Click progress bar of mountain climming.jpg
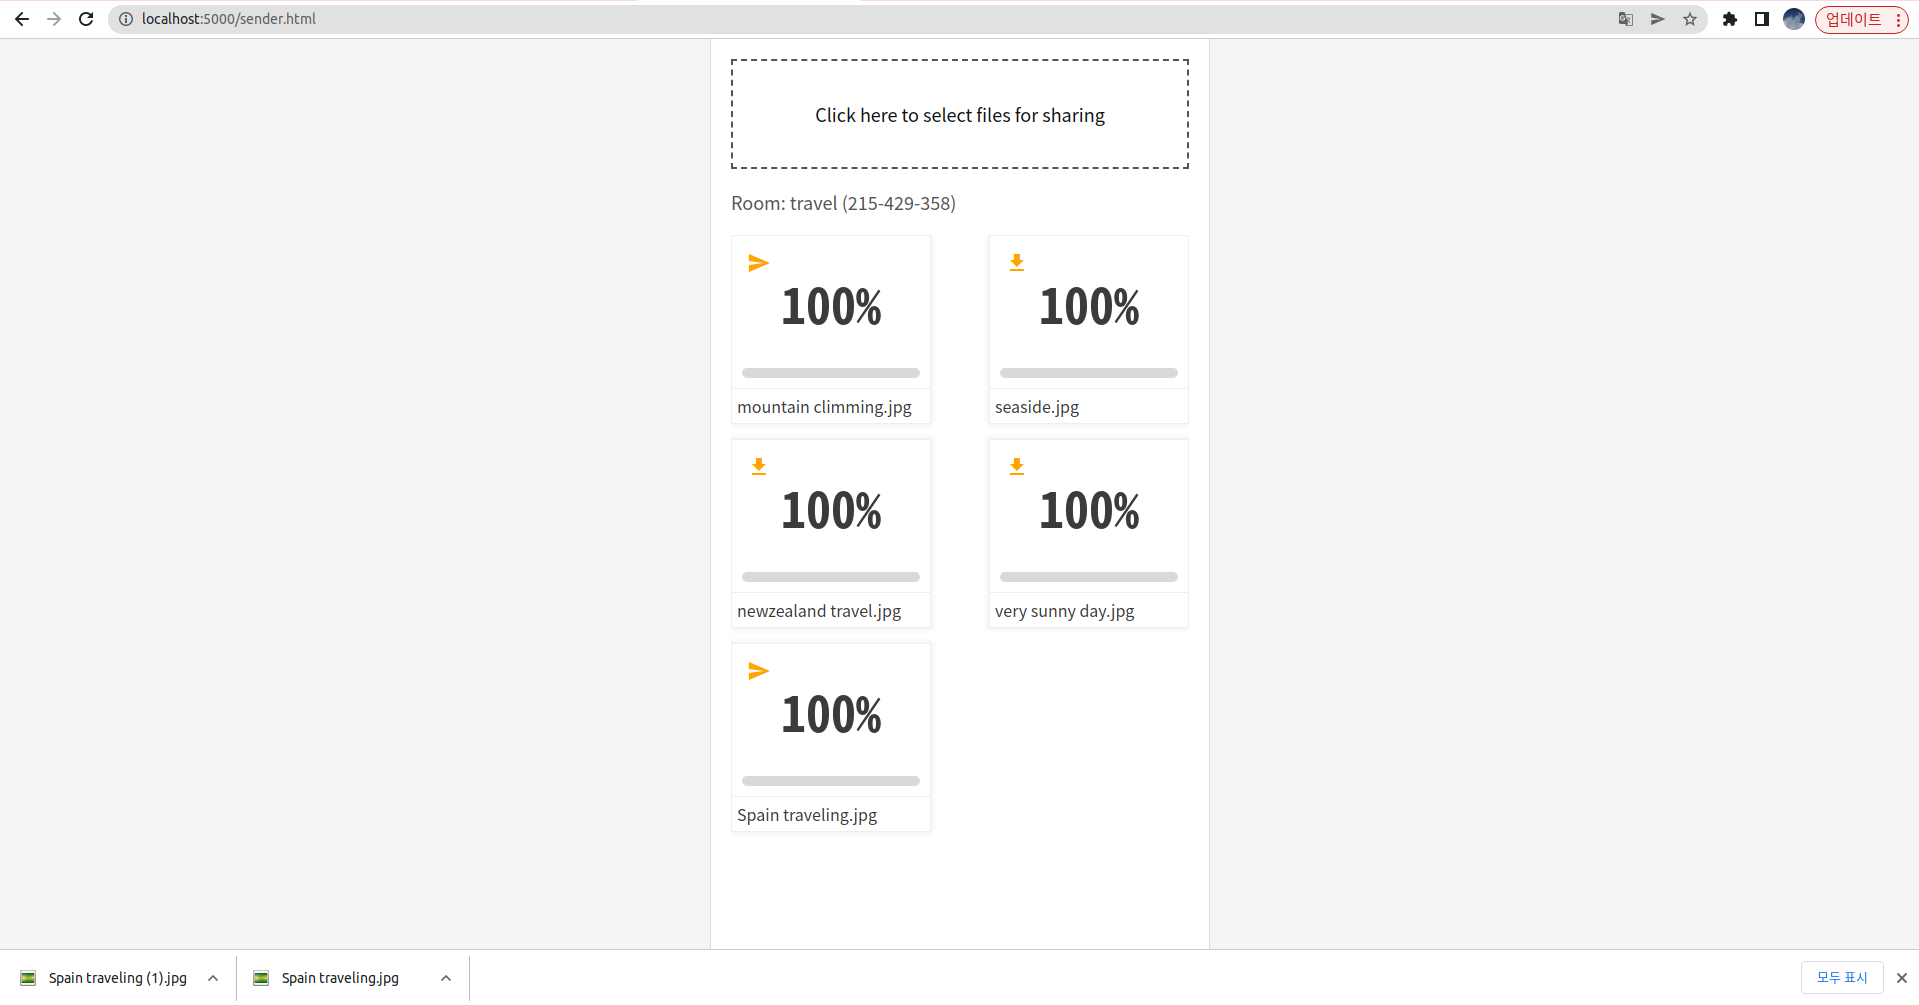1919x1005 pixels. 831,373
